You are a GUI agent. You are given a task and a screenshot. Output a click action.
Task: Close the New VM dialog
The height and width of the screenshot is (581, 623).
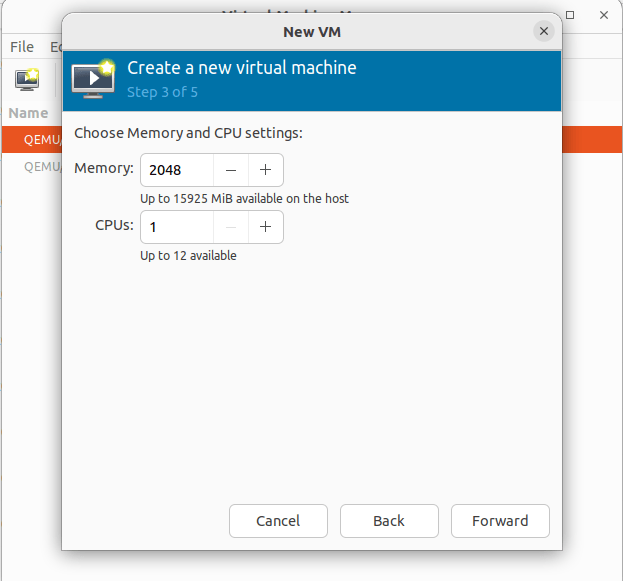(x=544, y=31)
